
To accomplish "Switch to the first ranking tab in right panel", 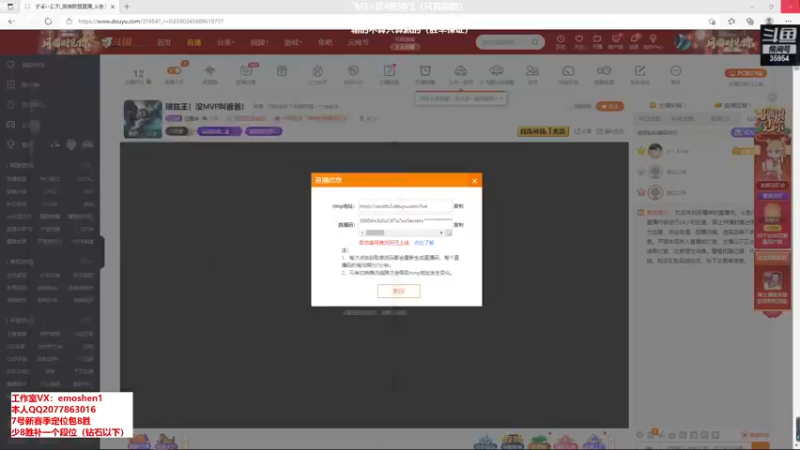I will [x=649, y=118].
